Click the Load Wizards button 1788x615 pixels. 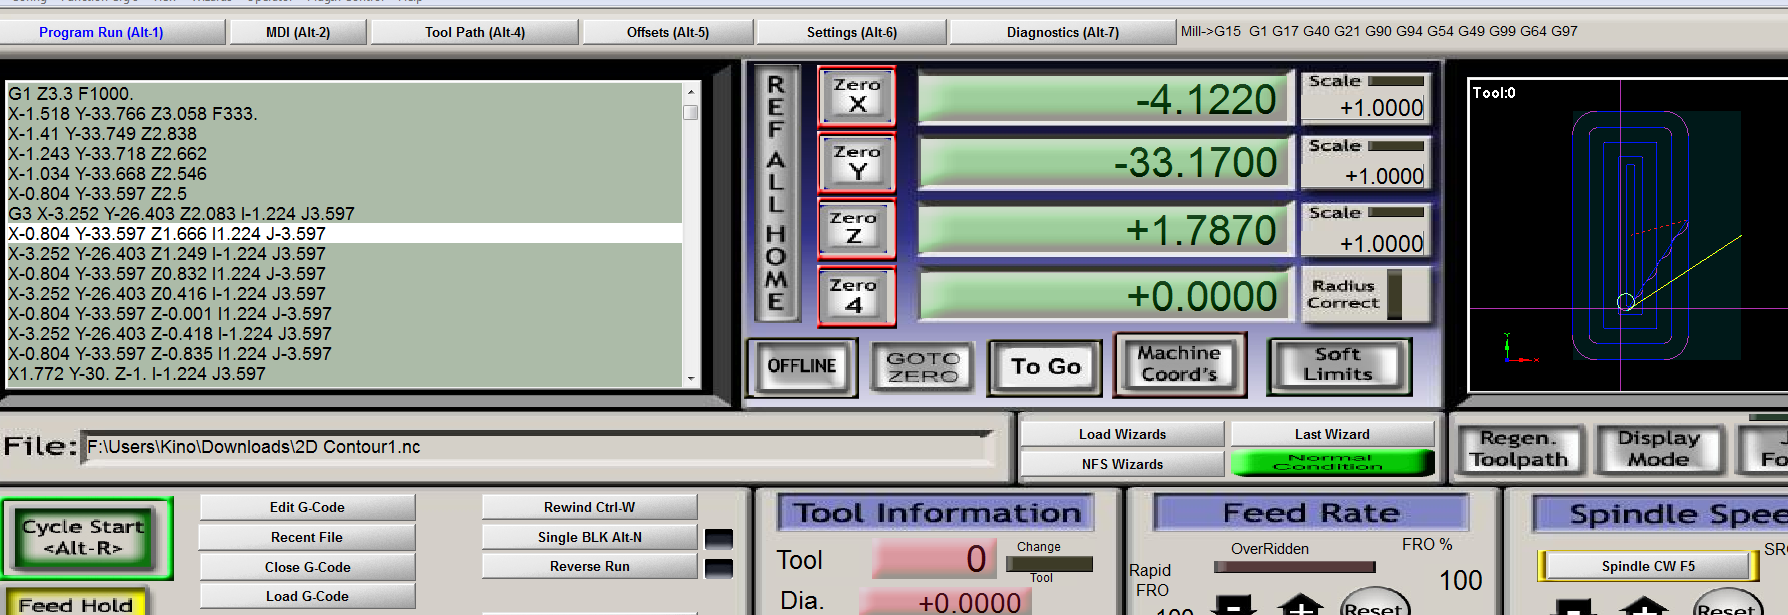pyautogui.click(x=1122, y=434)
